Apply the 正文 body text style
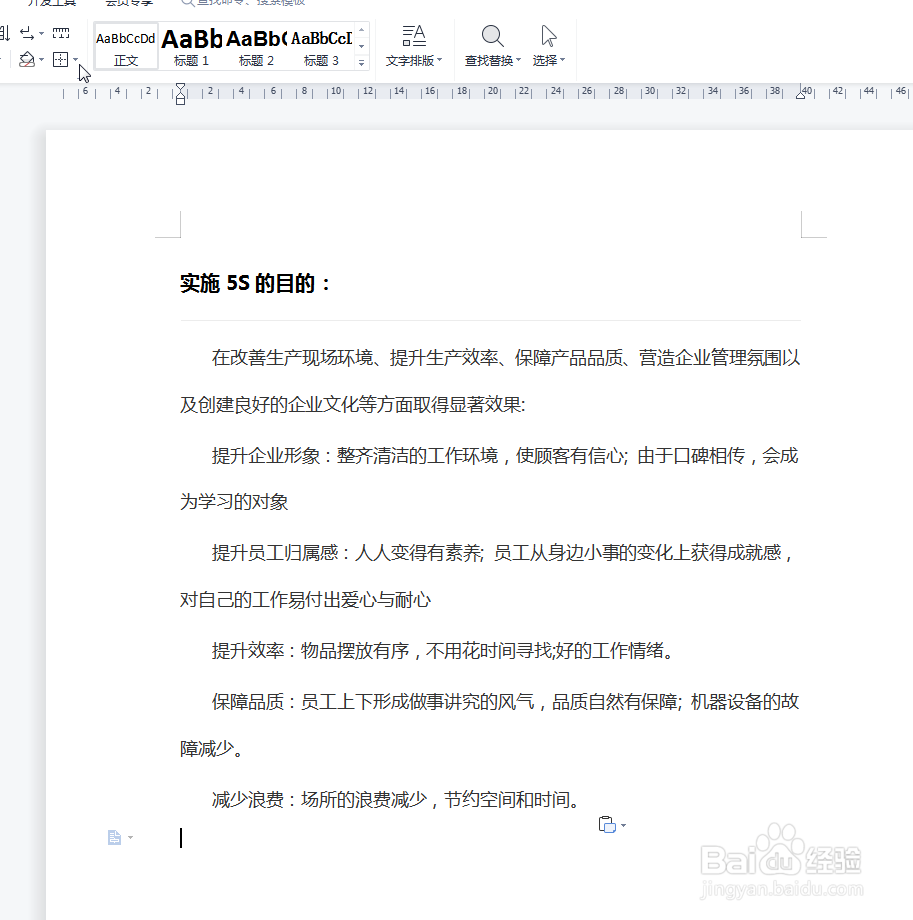This screenshot has height=920, width=913. pos(126,46)
